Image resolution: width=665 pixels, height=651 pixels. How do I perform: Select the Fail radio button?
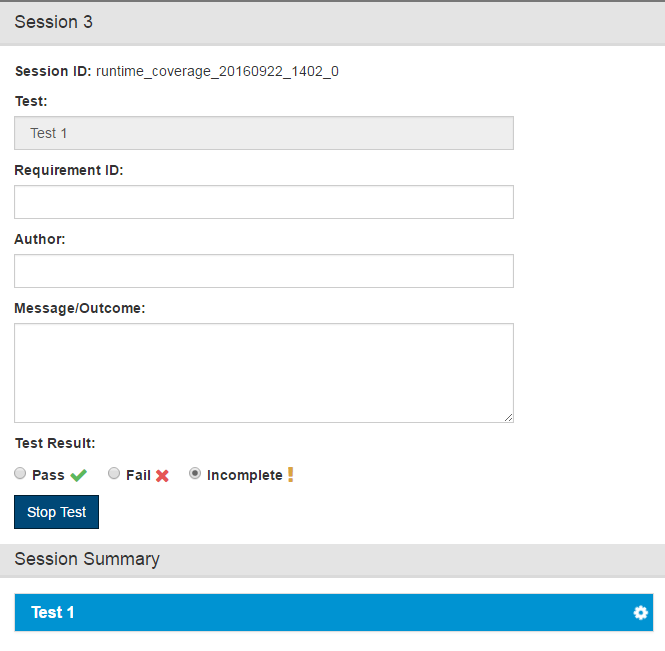pos(114,473)
